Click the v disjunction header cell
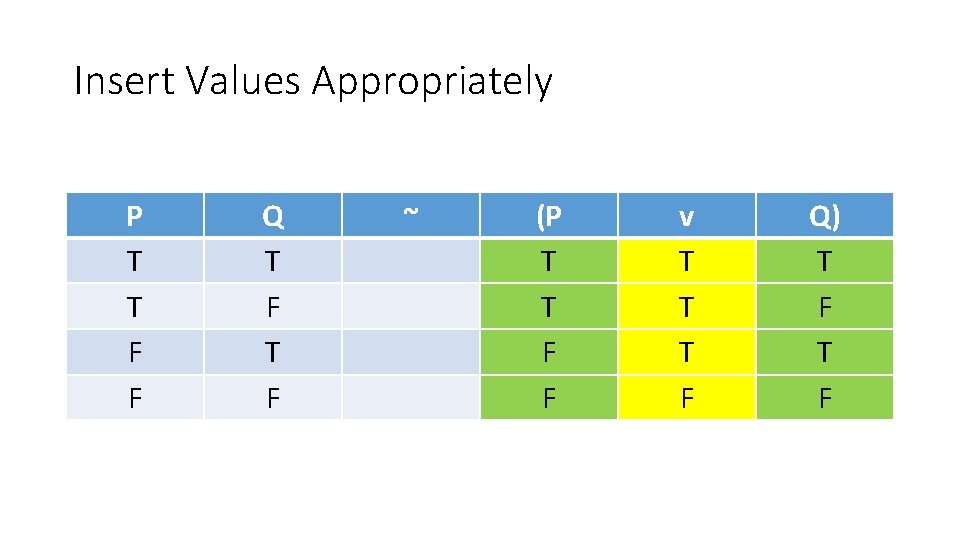 click(x=687, y=215)
